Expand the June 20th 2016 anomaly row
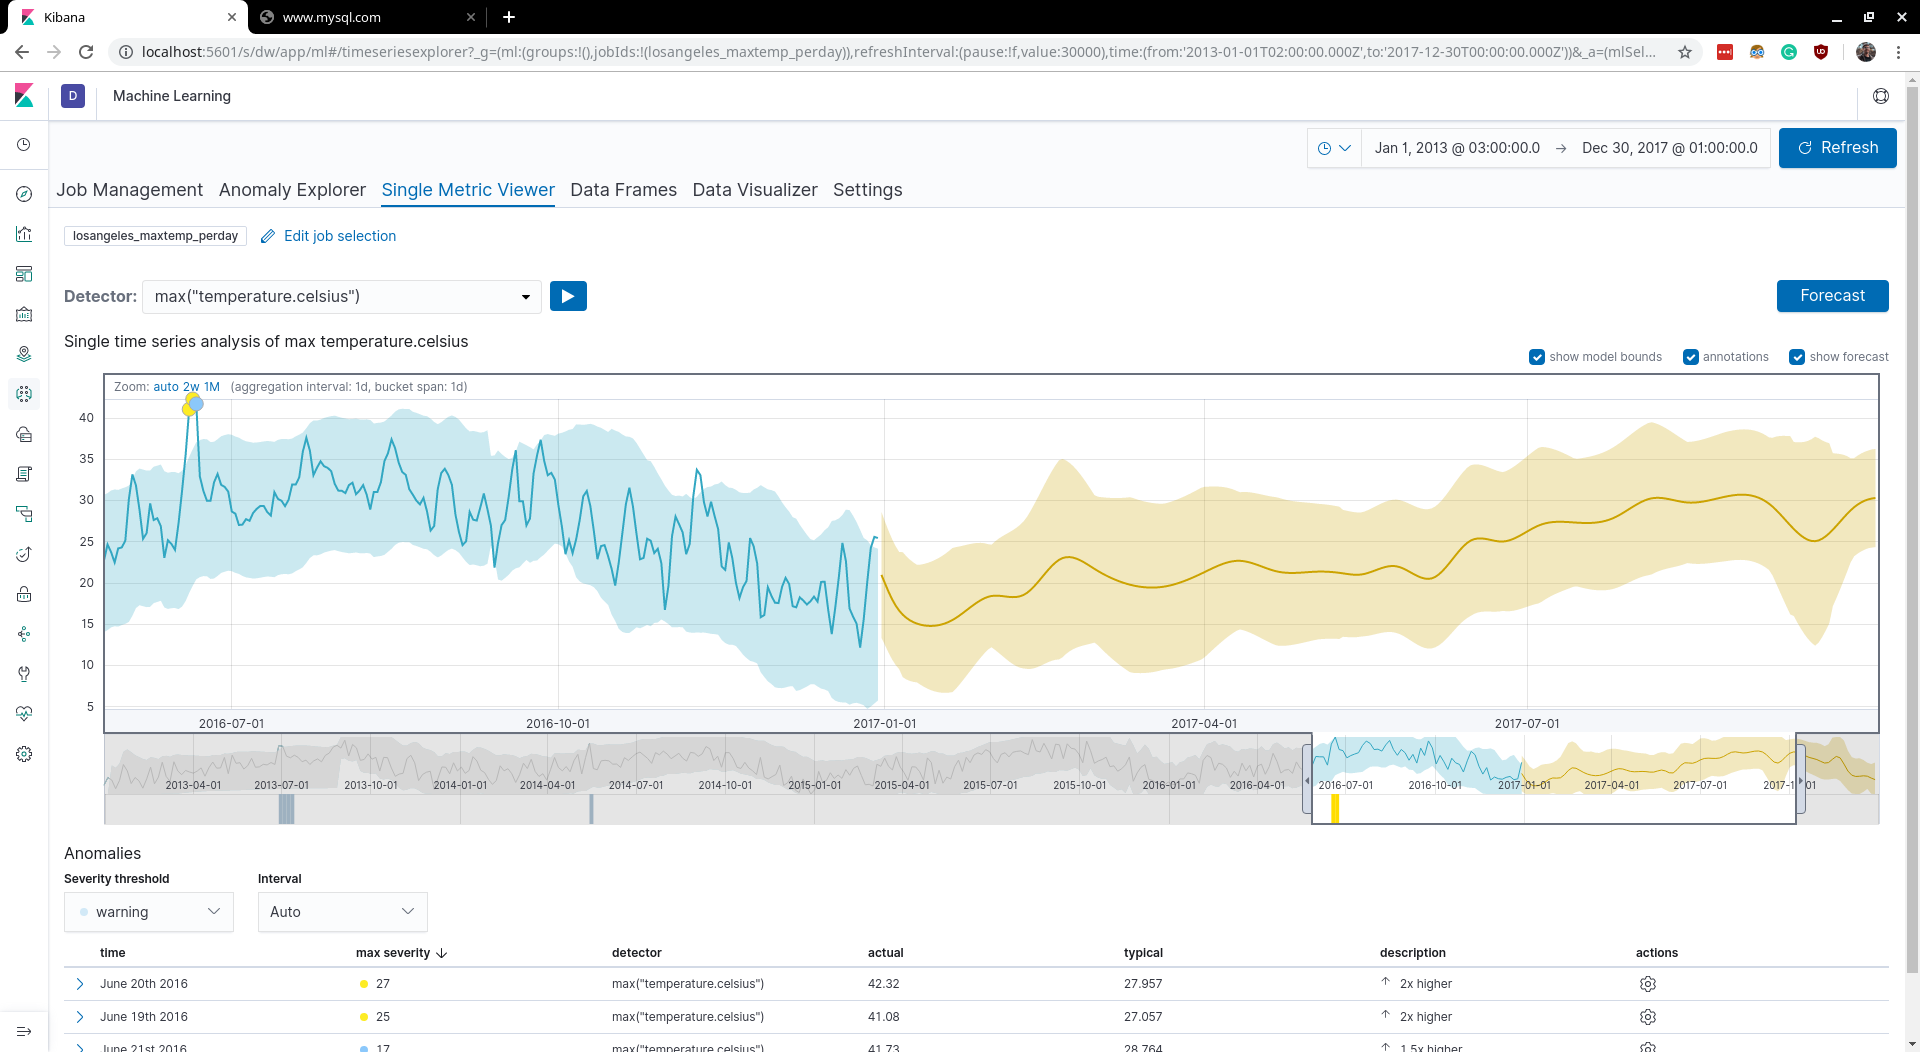The height and width of the screenshot is (1052, 1920). 80,984
